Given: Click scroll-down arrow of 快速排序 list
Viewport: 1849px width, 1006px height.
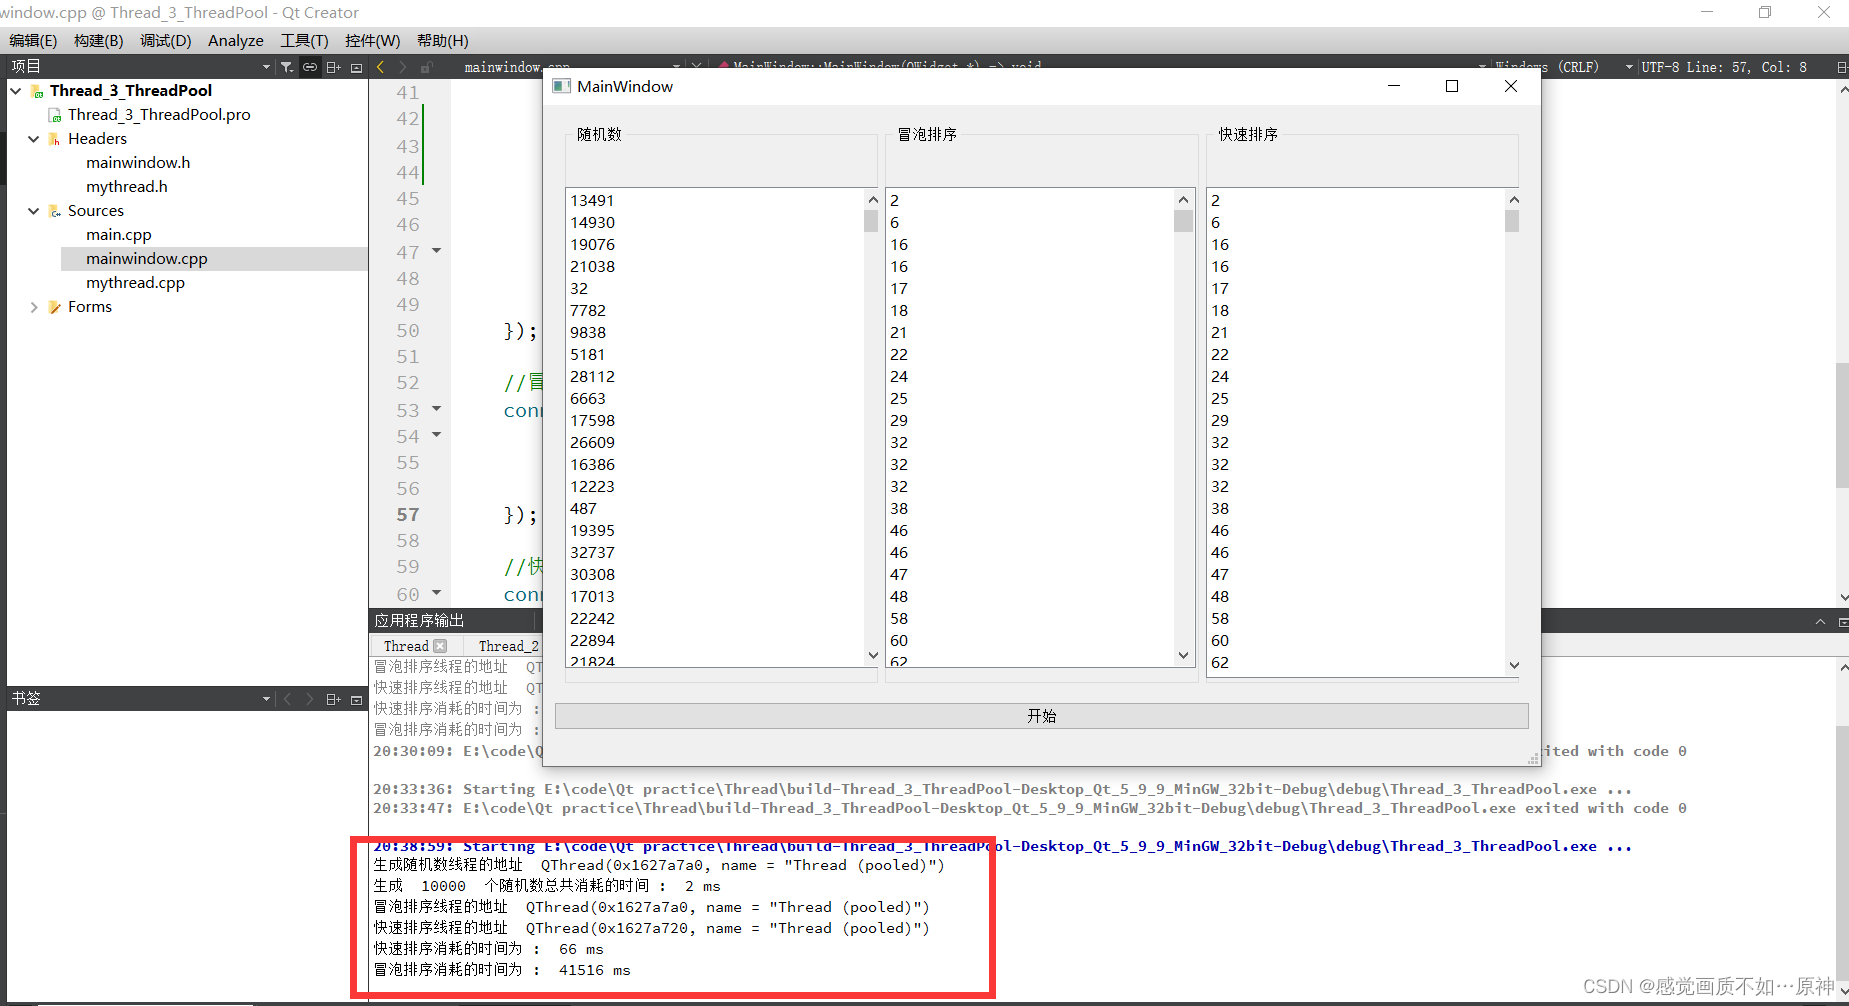Looking at the screenshot, I should (x=1513, y=665).
